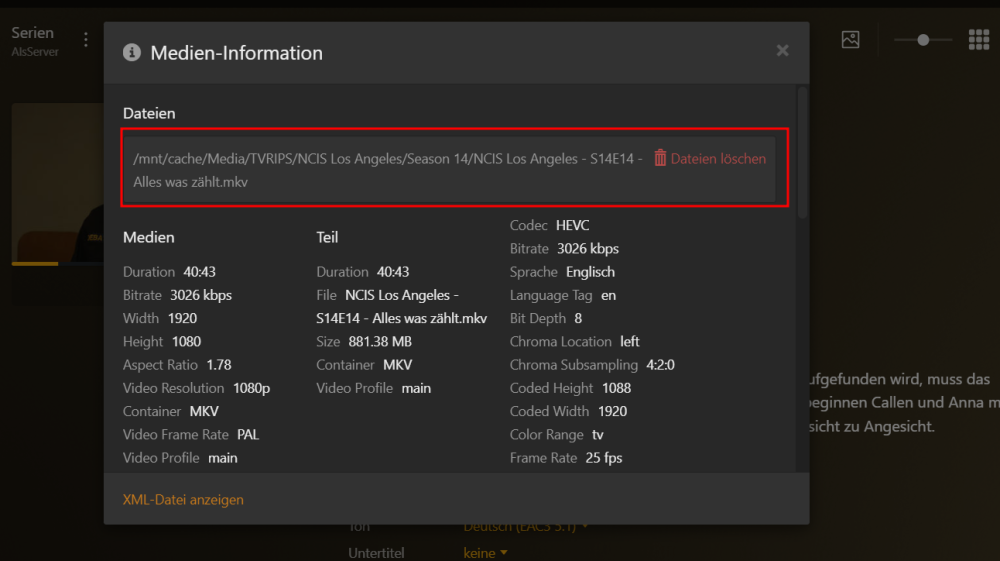
Task: Click the trash icon for Dateien löschen
Action: click(x=660, y=158)
